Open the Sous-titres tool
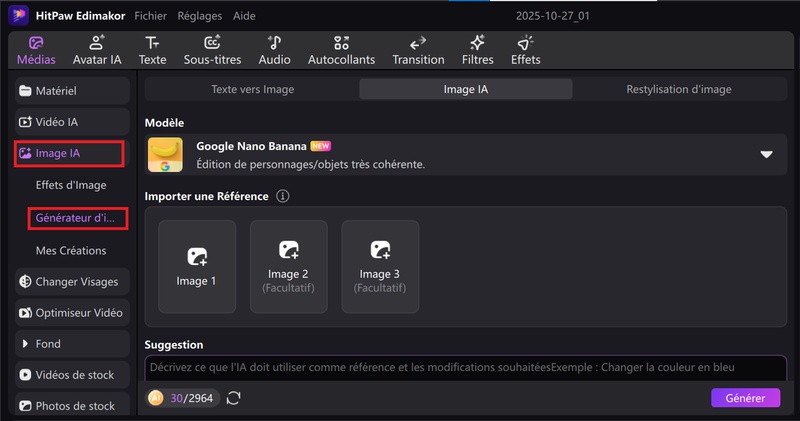Image resolution: width=800 pixels, height=421 pixels. pyautogui.click(x=212, y=51)
